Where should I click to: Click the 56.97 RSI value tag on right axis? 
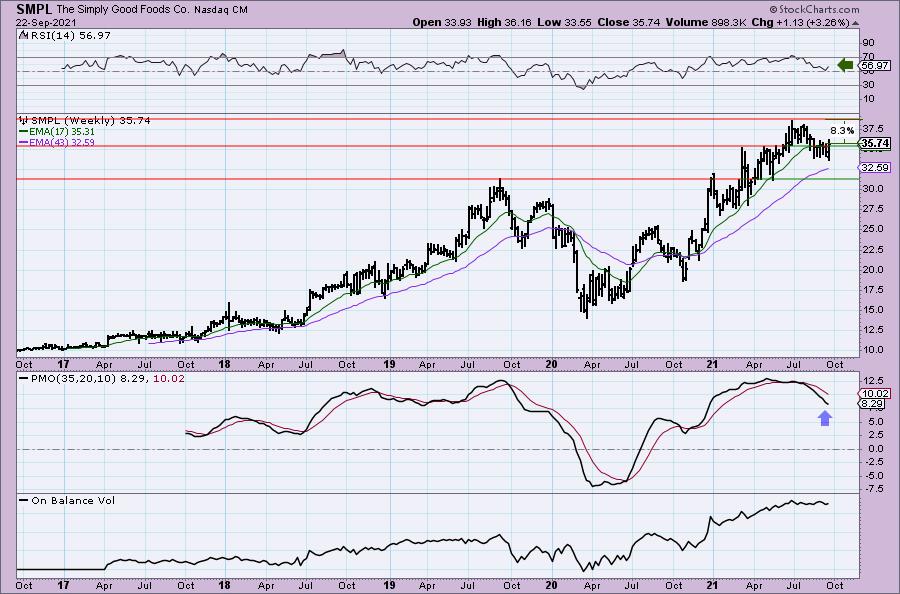point(874,65)
